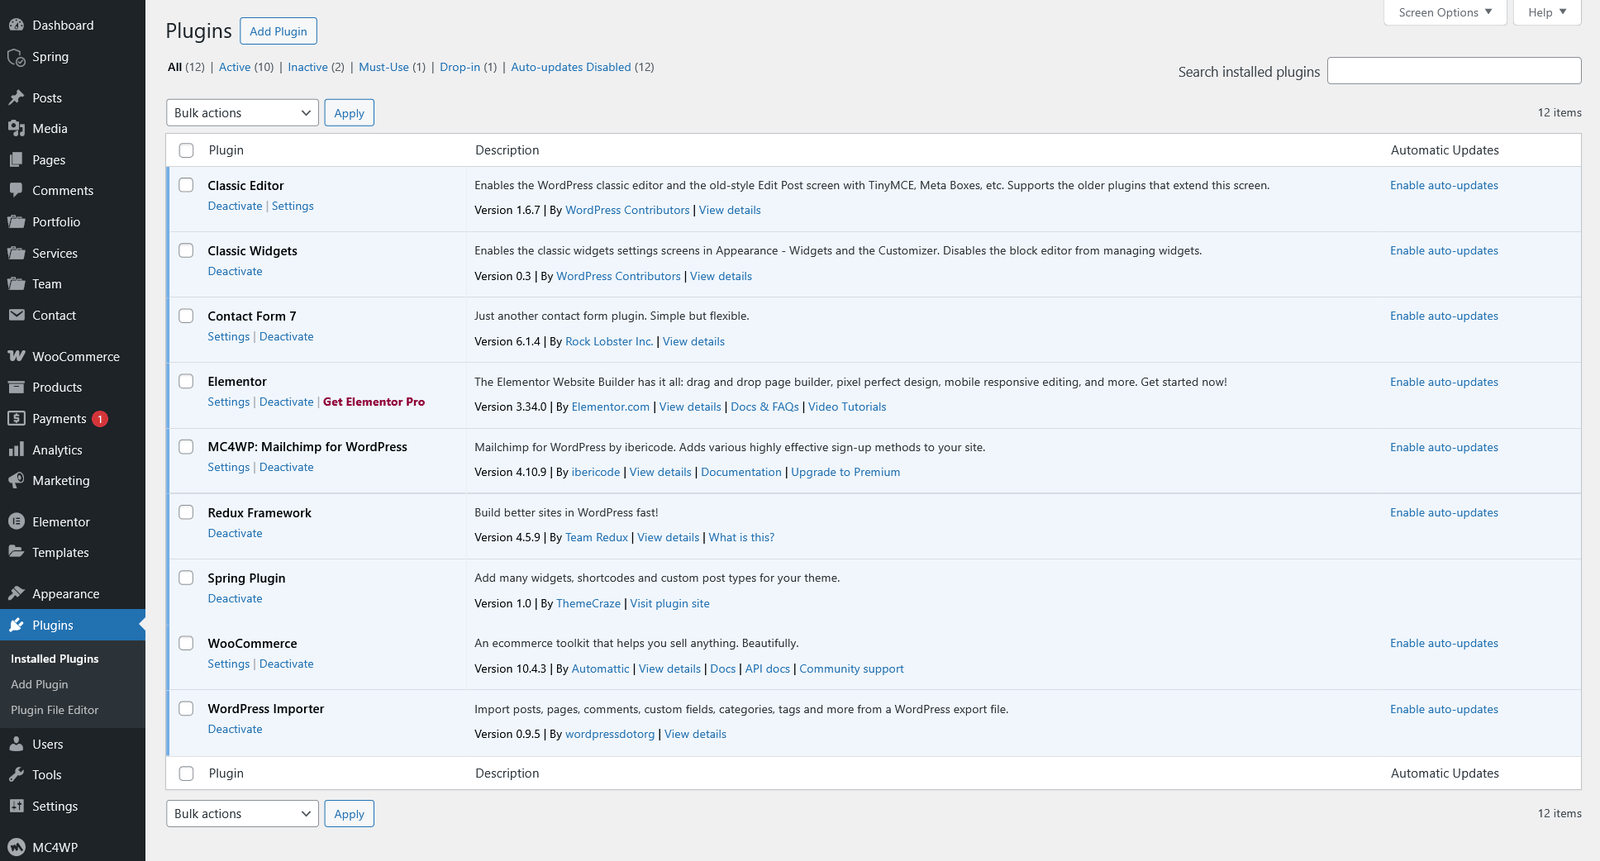
Task: Deactivate the Contact Form 7 plugin
Action: (286, 337)
